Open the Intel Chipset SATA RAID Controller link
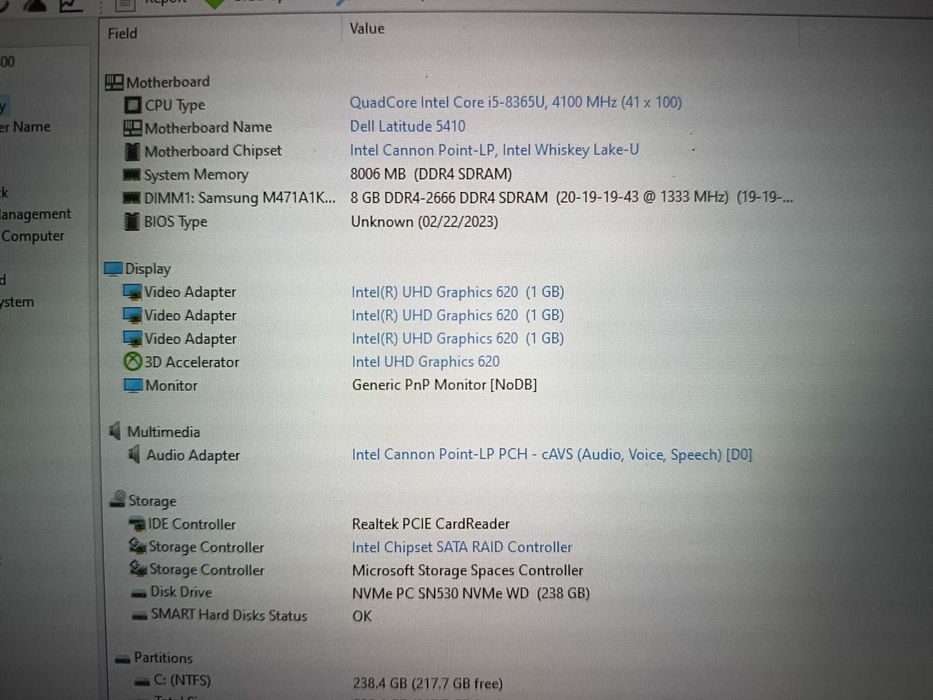 462,547
